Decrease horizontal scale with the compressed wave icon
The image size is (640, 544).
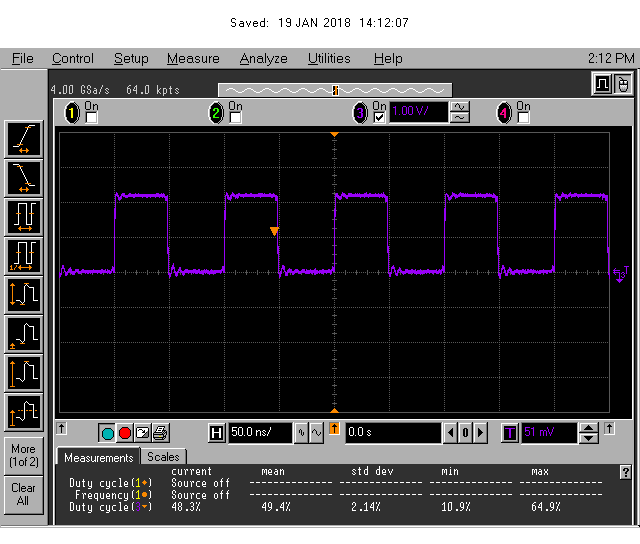coord(301,433)
